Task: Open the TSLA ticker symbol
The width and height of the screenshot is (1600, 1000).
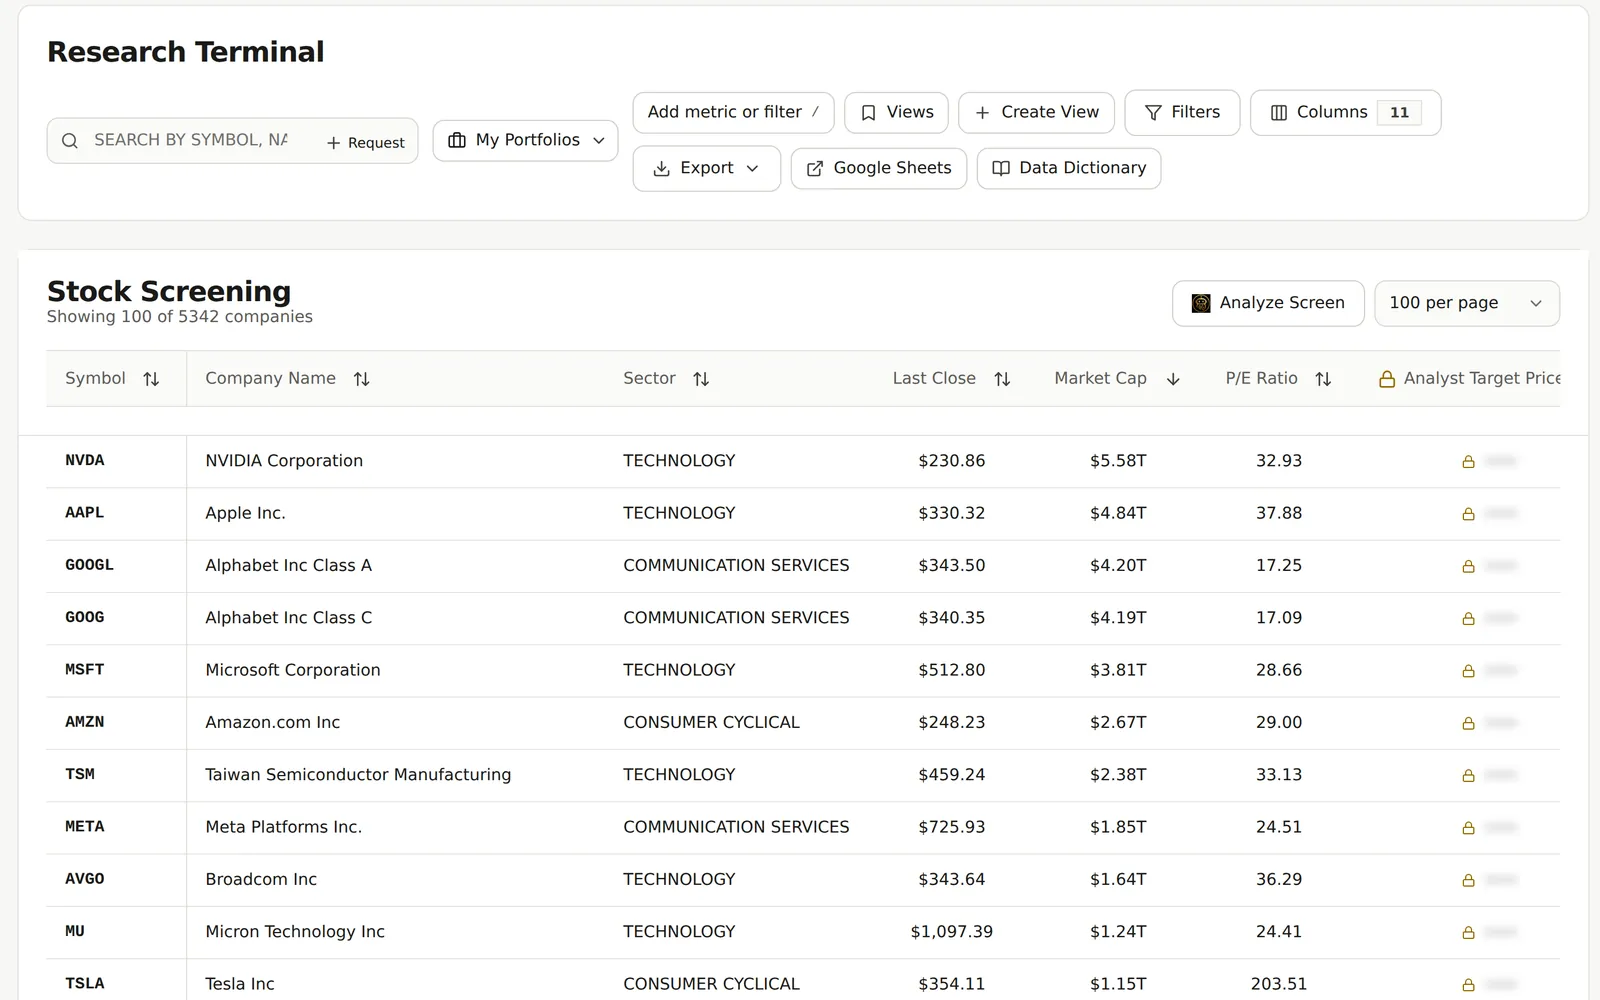Action: pos(85,984)
